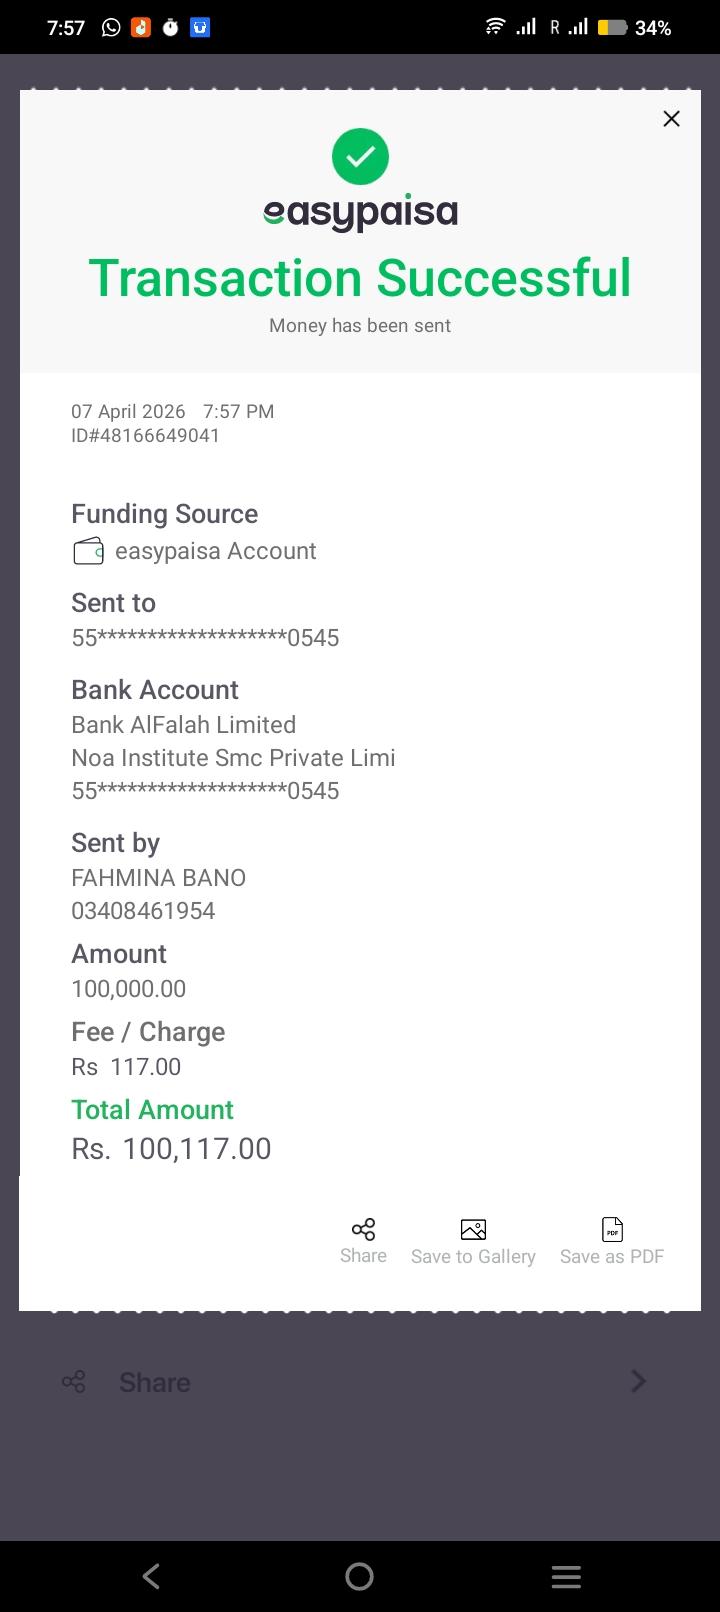Tap the transaction ID number

coord(146,436)
